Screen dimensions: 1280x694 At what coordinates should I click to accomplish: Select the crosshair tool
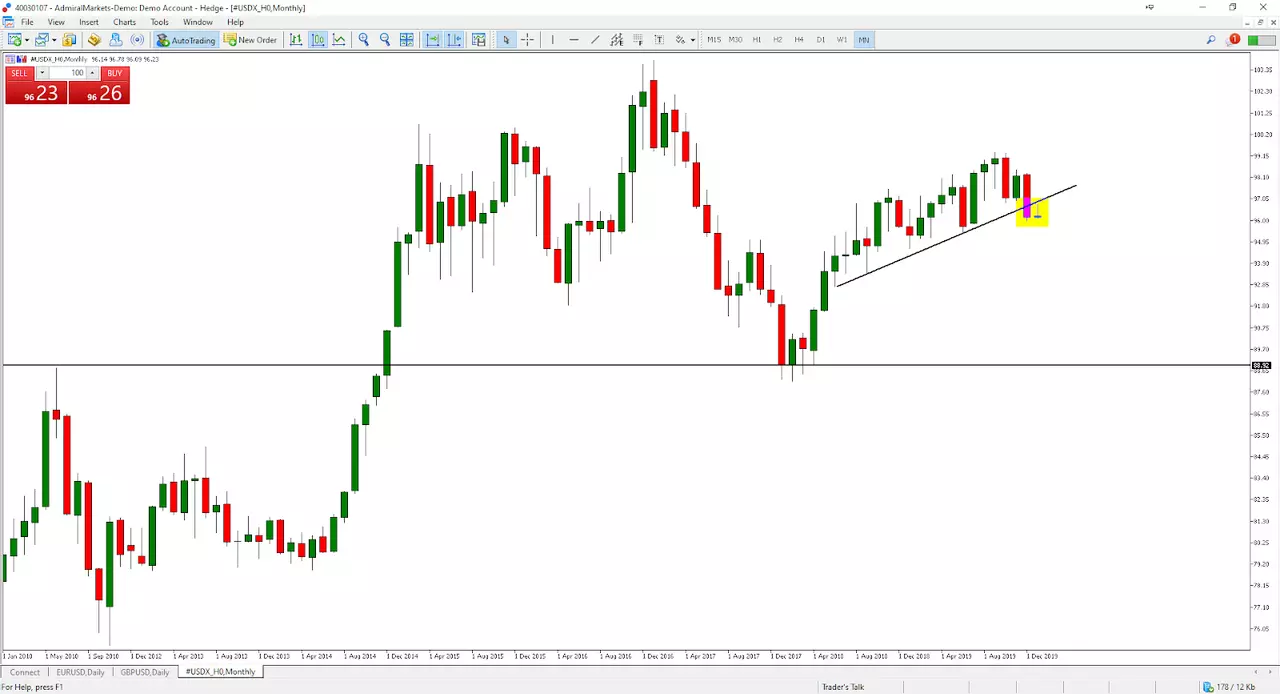tap(527, 40)
